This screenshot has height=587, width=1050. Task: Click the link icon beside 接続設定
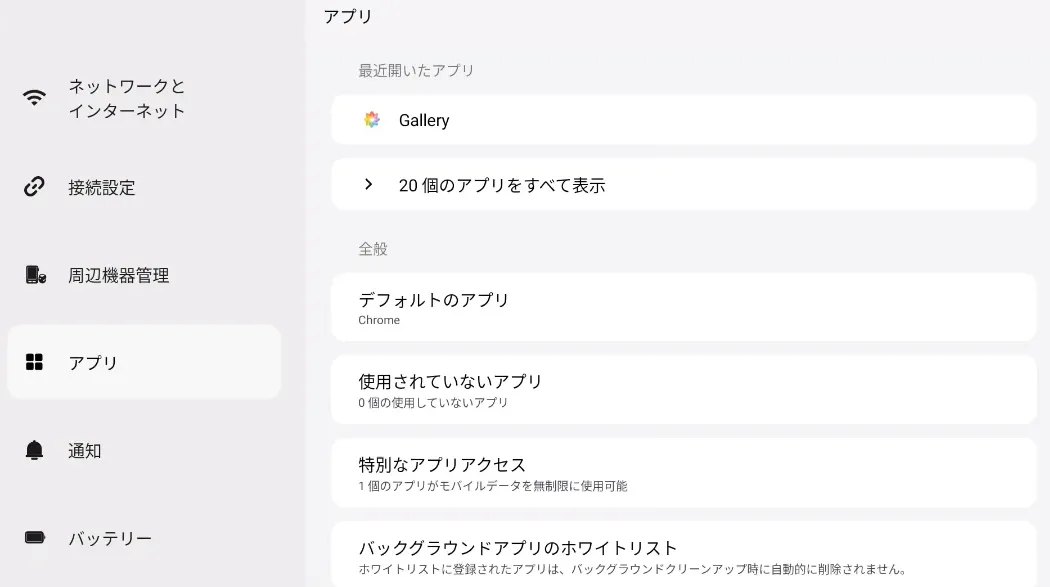pos(35,186)
